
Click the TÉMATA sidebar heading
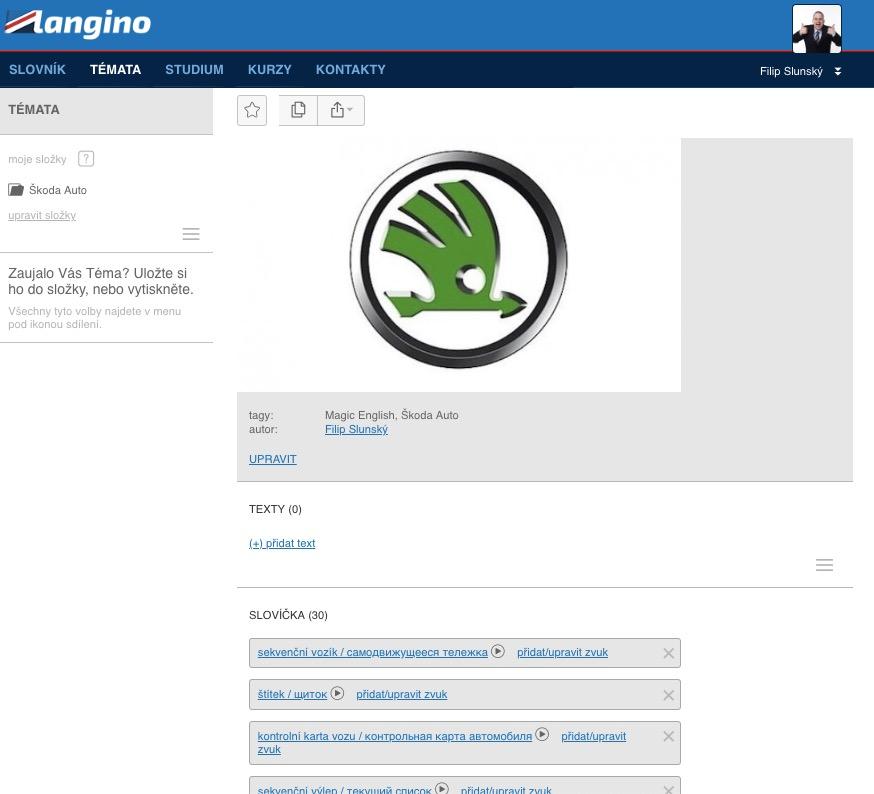point(33,110)
